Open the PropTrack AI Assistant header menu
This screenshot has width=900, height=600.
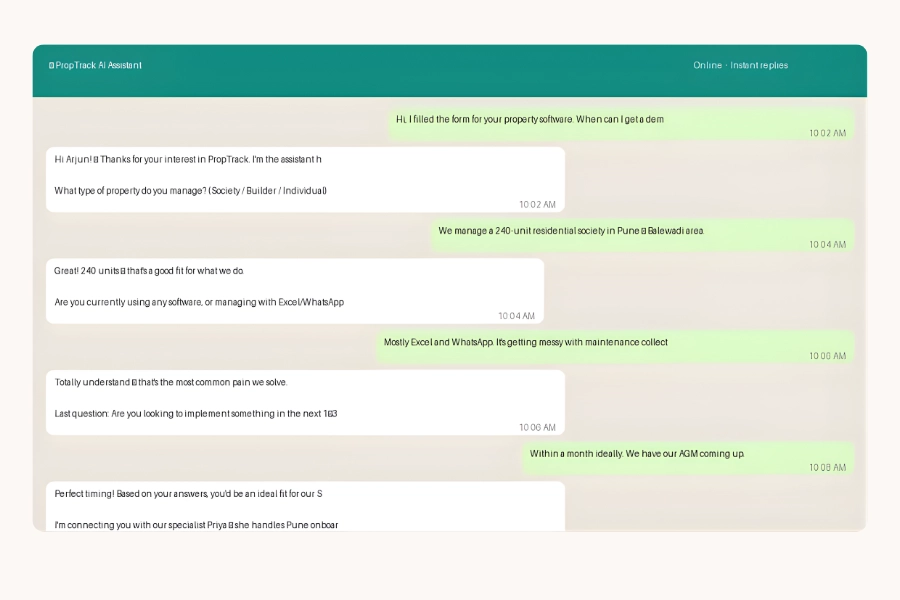[95, 65]
